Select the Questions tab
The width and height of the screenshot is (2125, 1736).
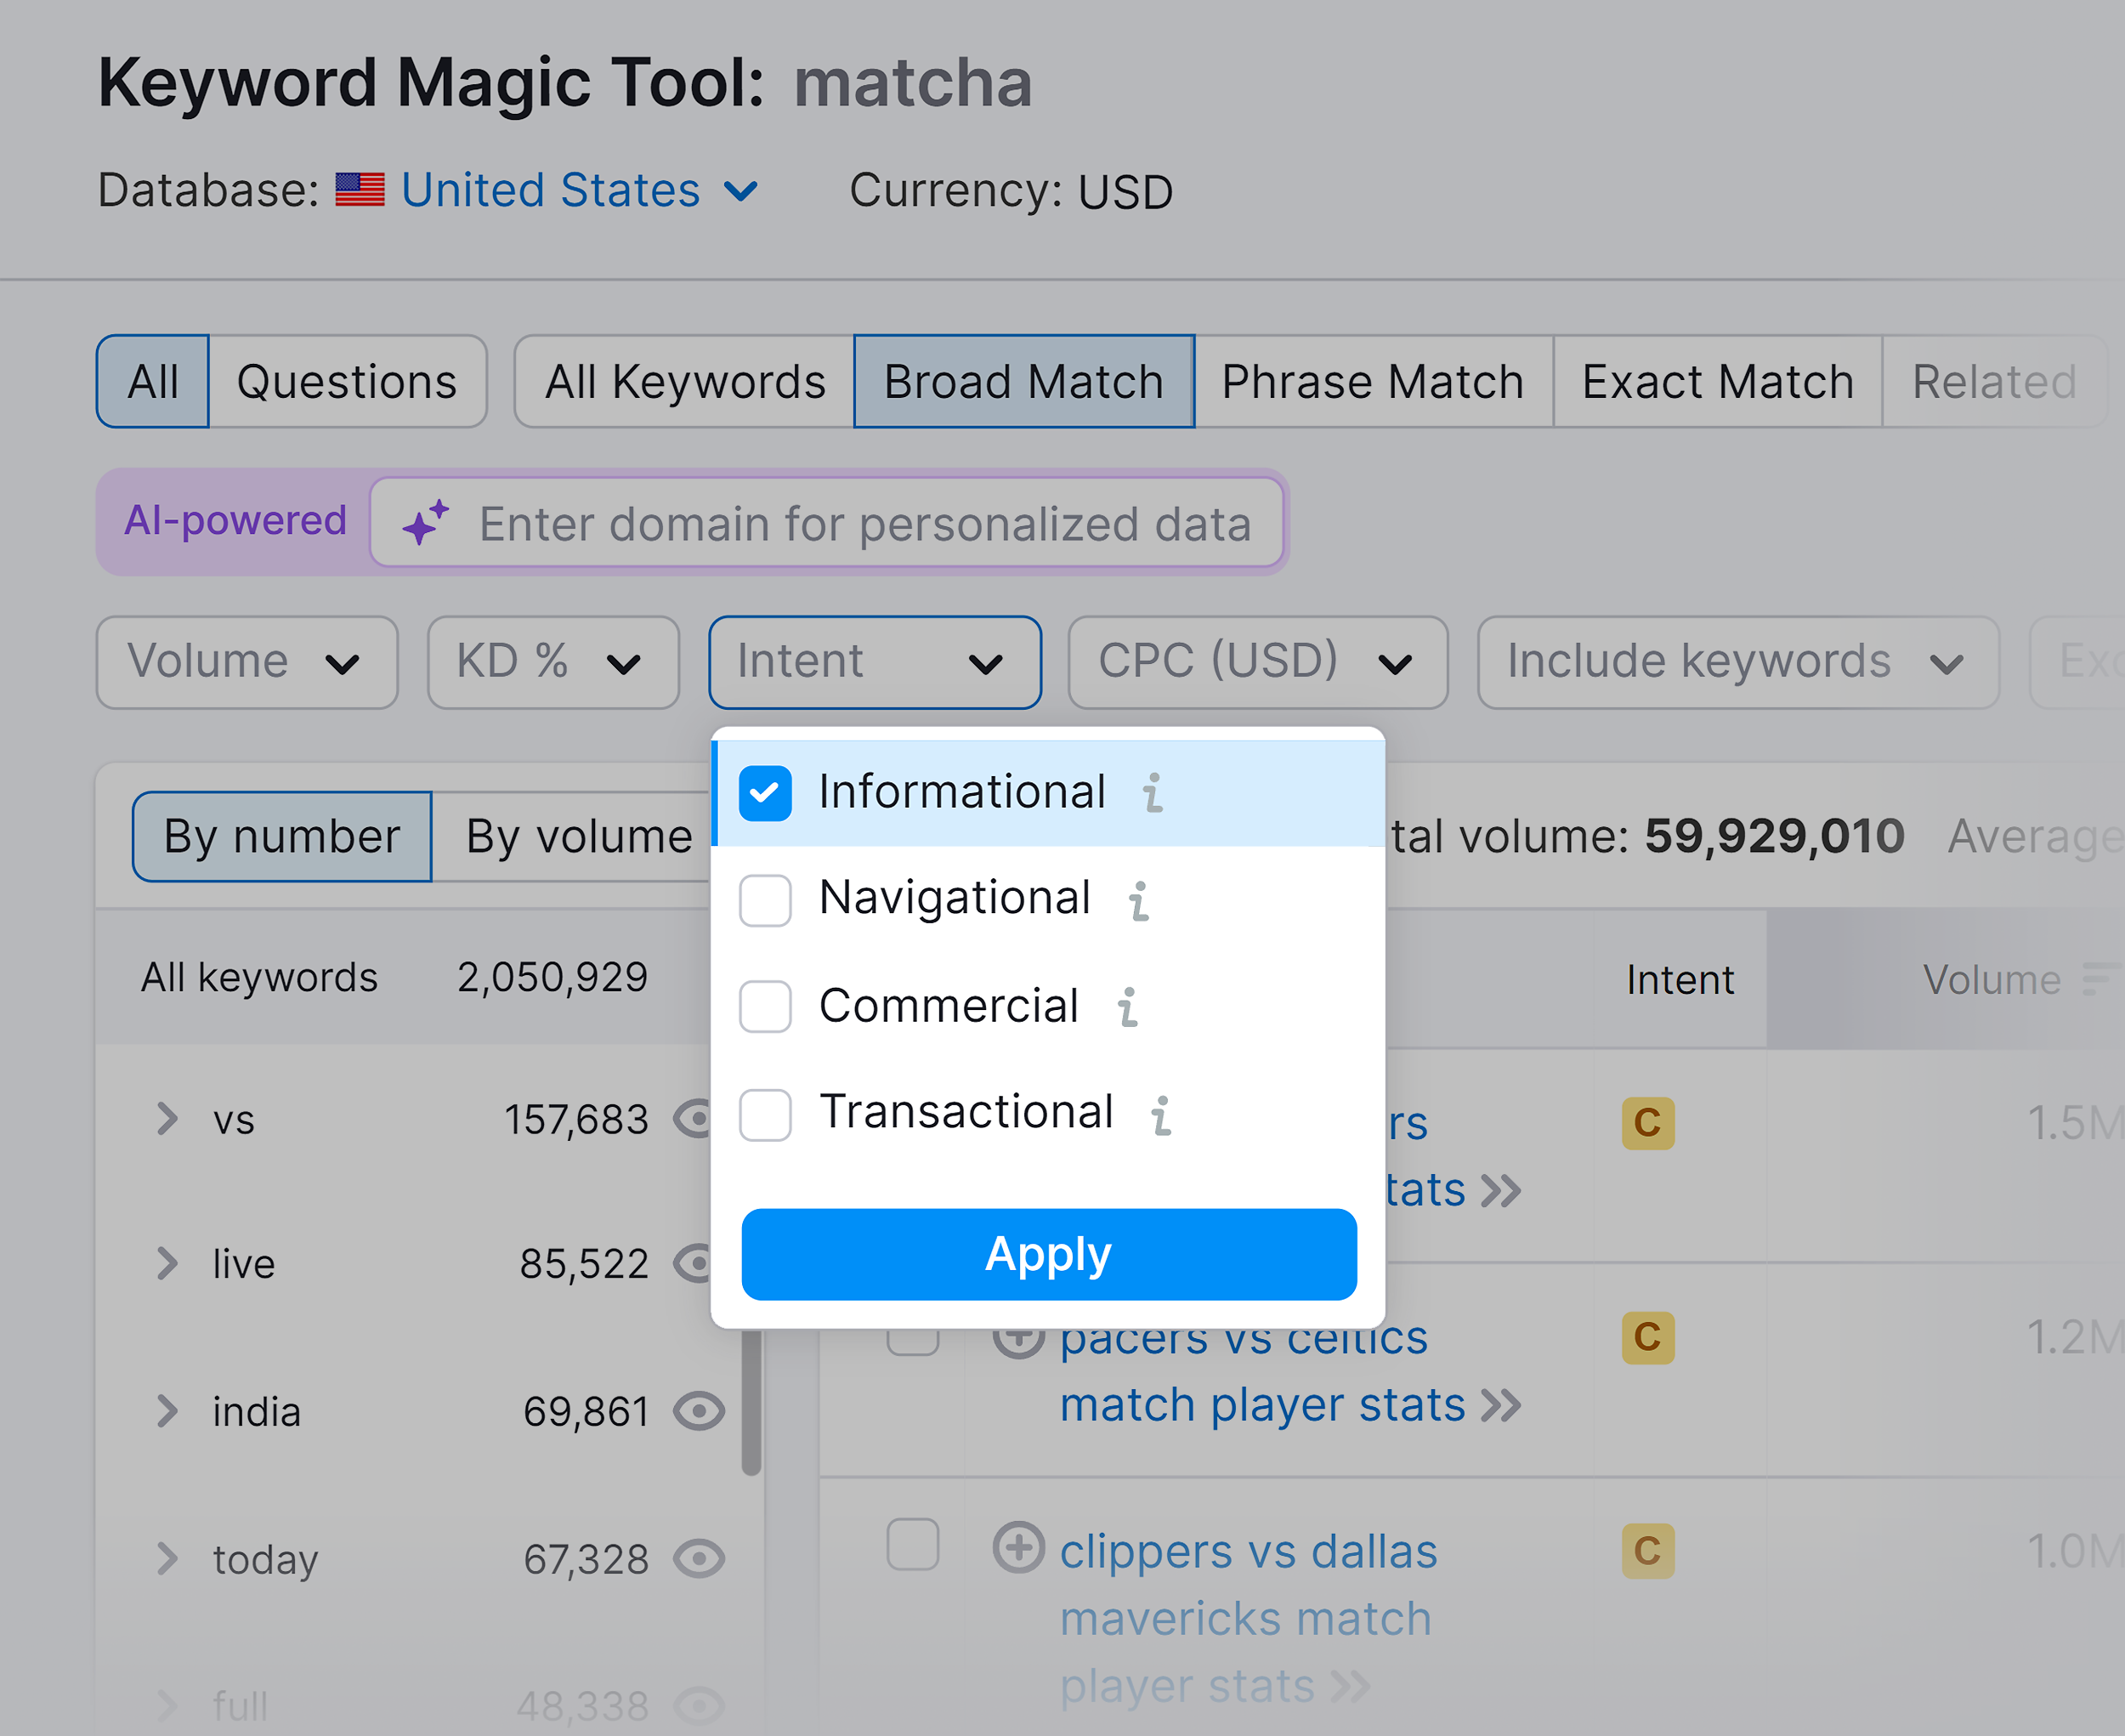347,381
